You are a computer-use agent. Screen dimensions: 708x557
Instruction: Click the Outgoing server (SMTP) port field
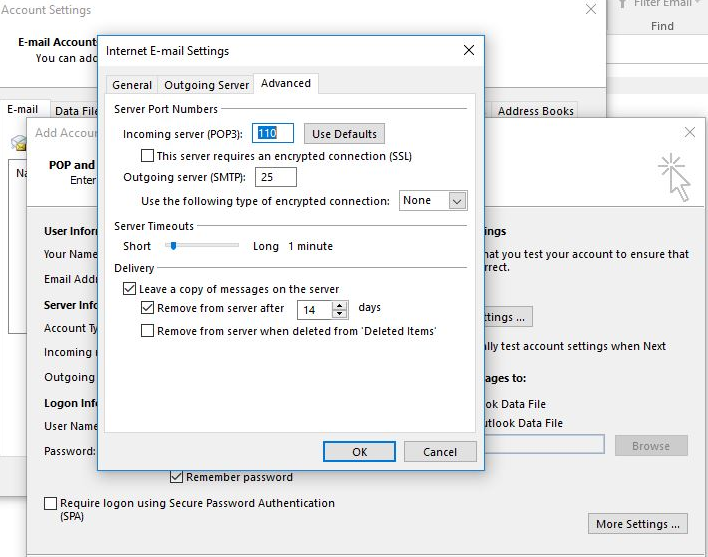(x=275, y=177)
